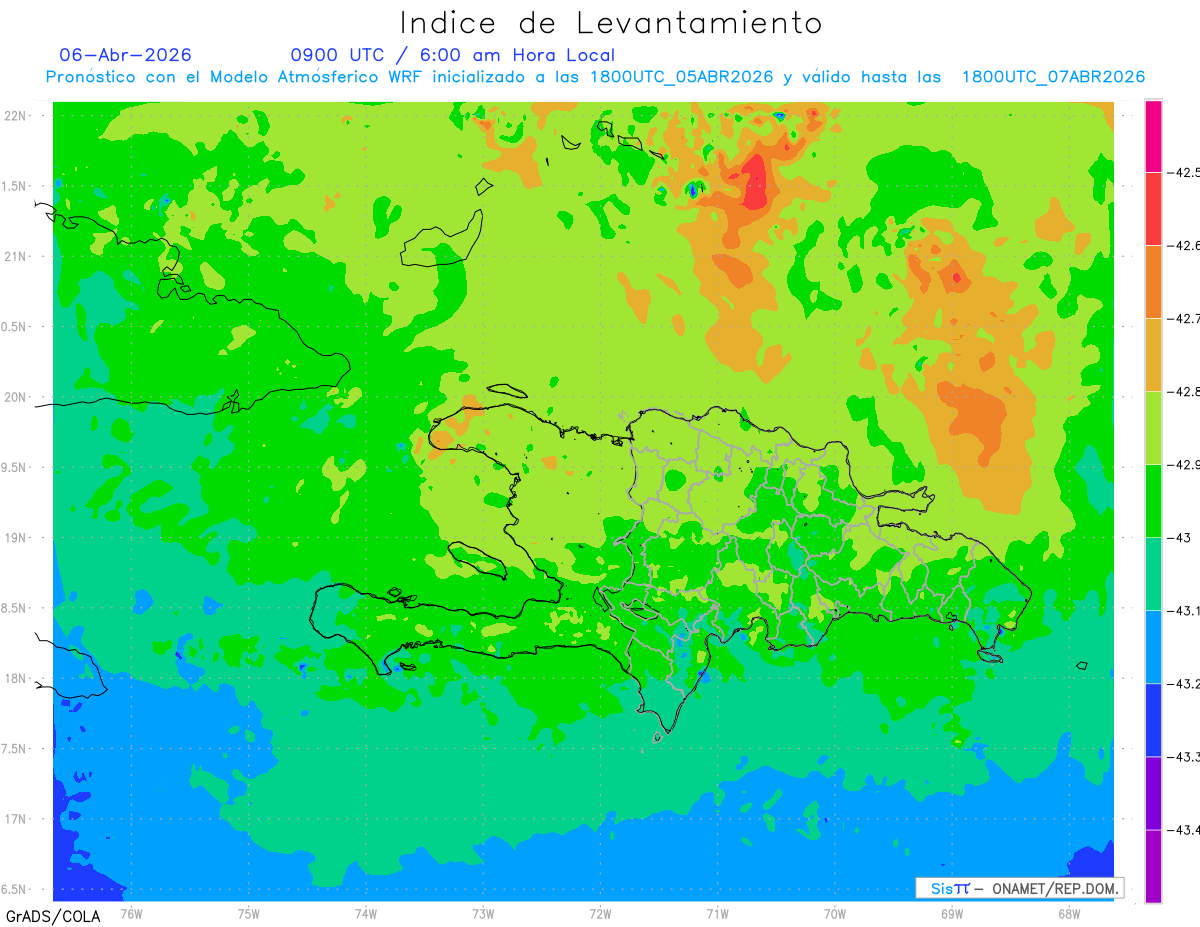The height and width of the screenshot is (927, 1200).
Task: Click the red swatch below -42.5
Action: (x=1153, y=209)
